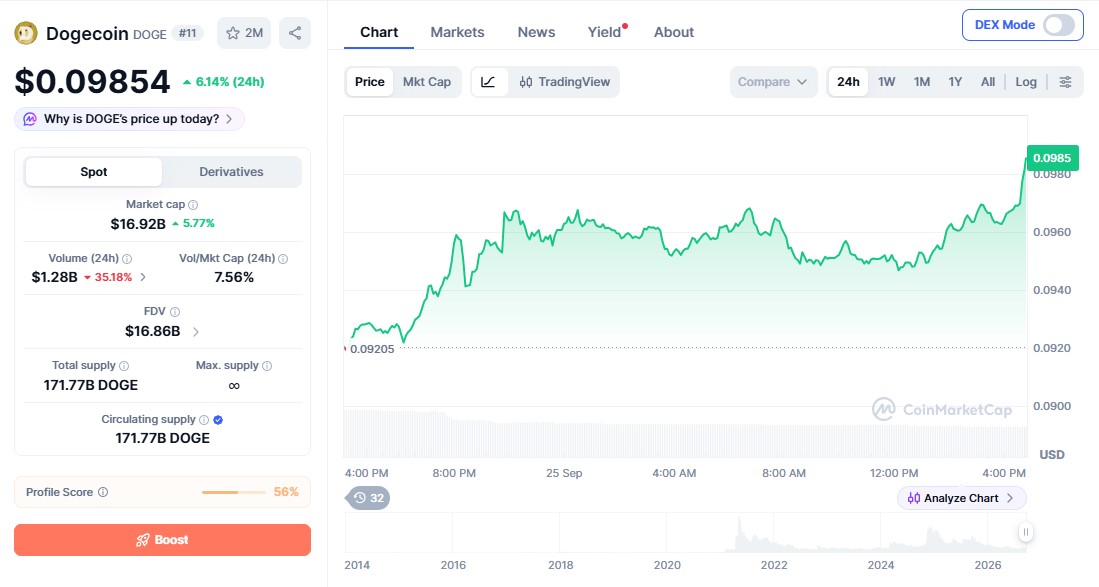
Task: Open chevron on DOGE price question
Action: (x=229, y=119)
